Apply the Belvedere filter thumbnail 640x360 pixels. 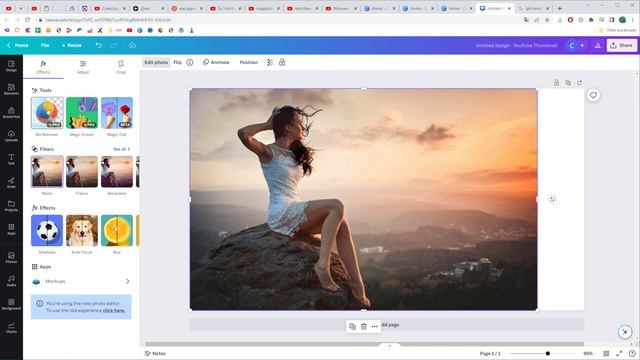(117, 171)
